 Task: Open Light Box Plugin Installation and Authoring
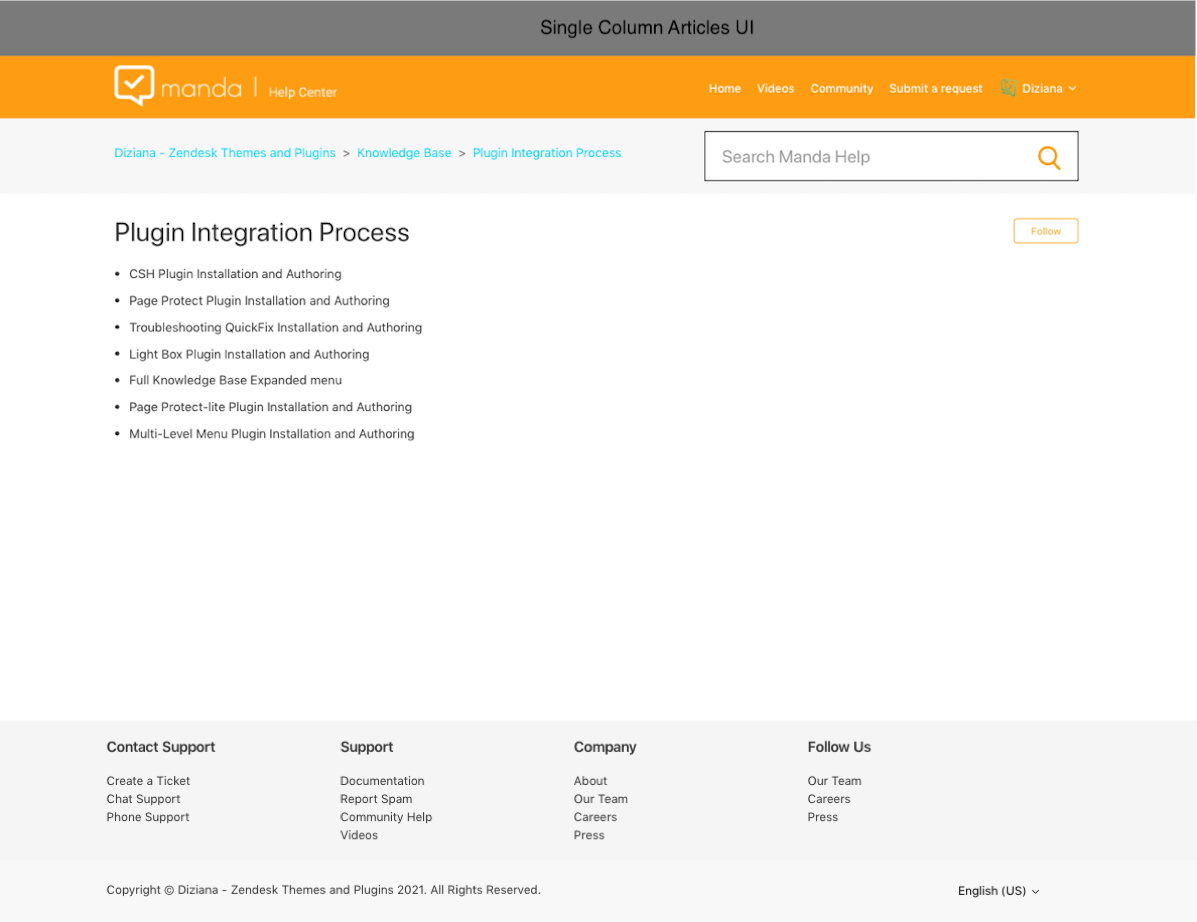(x=249, y=354)
